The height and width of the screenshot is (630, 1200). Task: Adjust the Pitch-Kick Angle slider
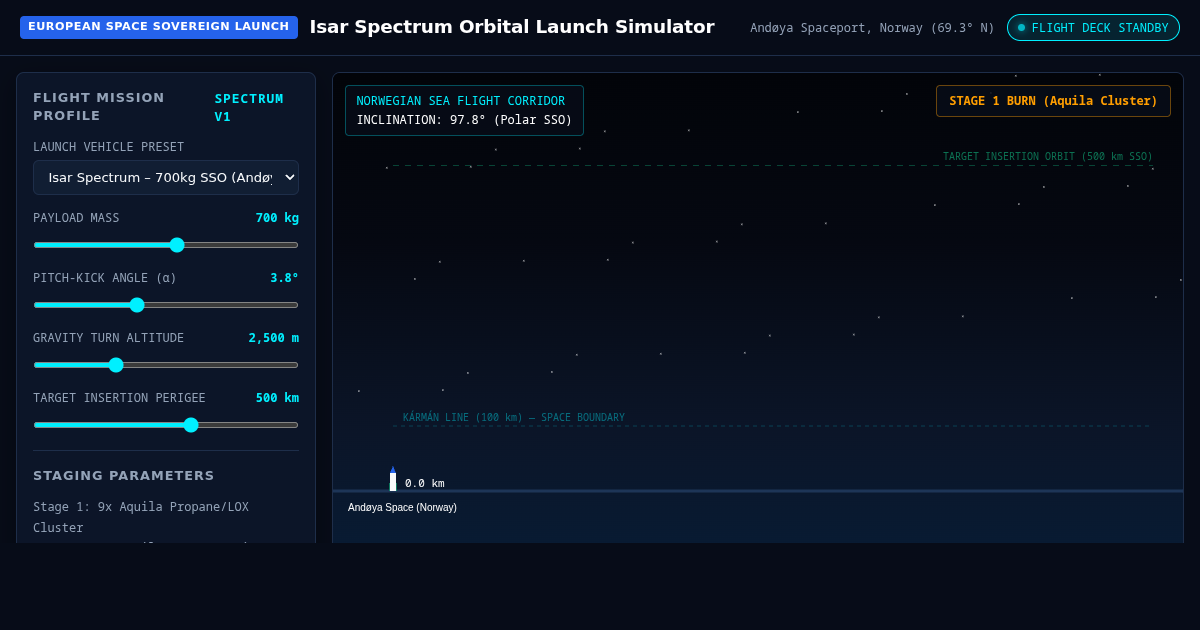[166, 305]
